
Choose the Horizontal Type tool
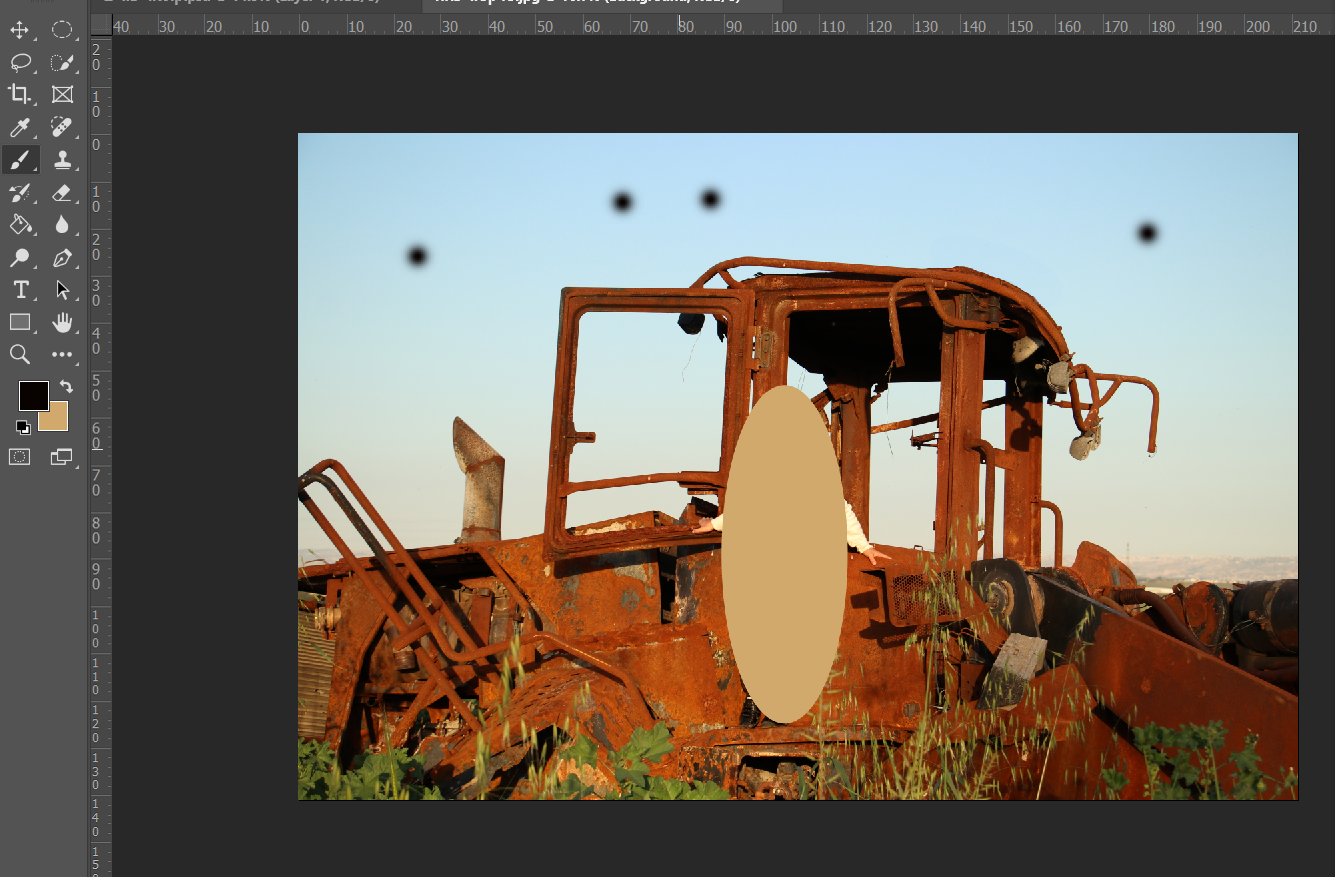[20, 289]
